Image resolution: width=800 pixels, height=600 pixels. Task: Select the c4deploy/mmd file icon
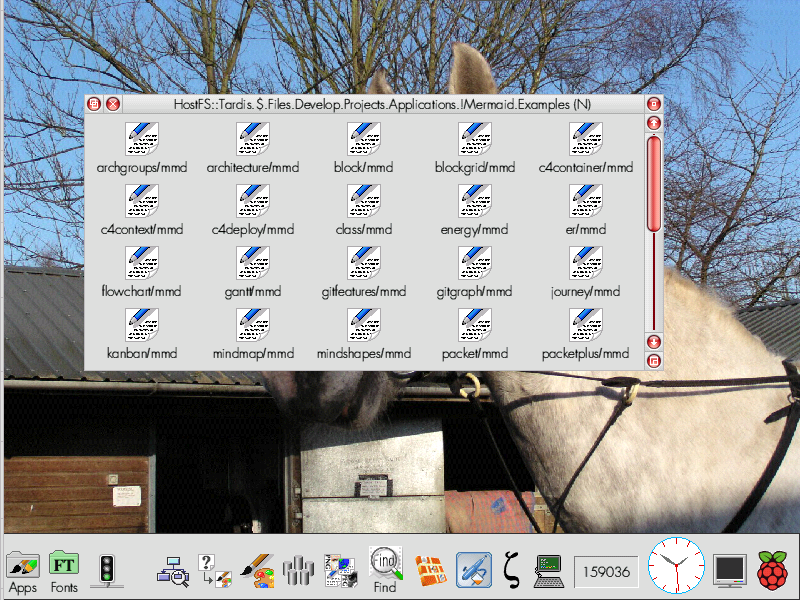coord(253,201)
